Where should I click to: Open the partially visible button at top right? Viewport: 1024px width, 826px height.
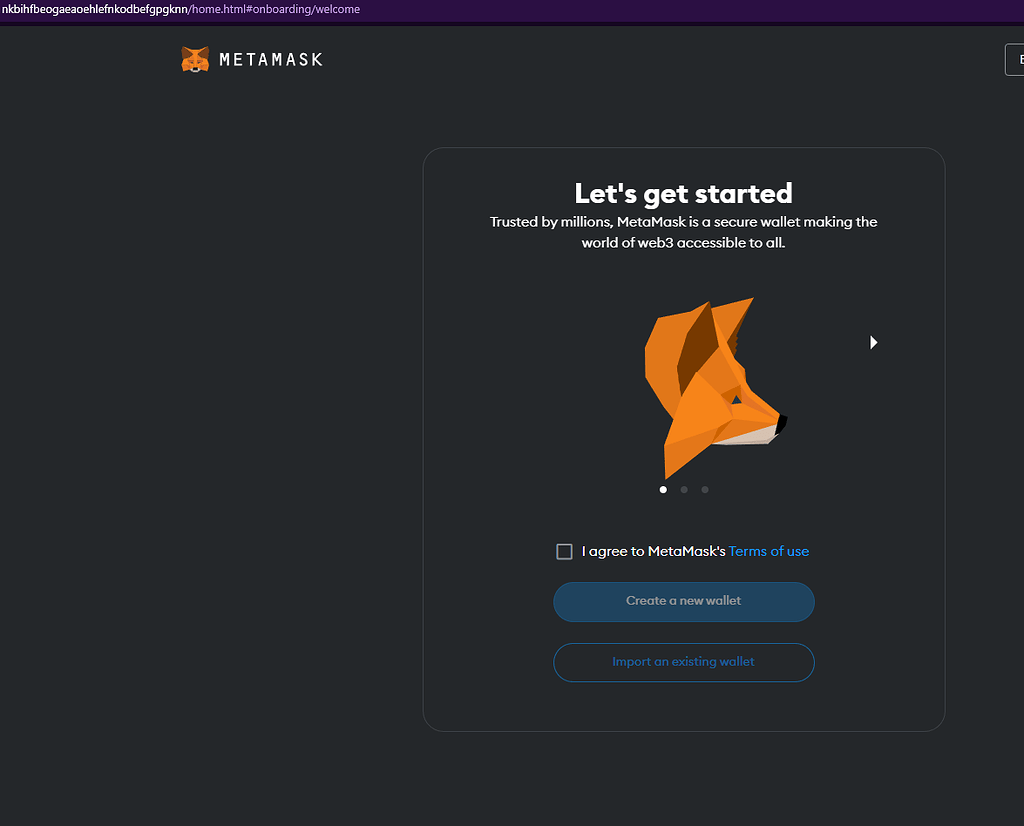1015,59
